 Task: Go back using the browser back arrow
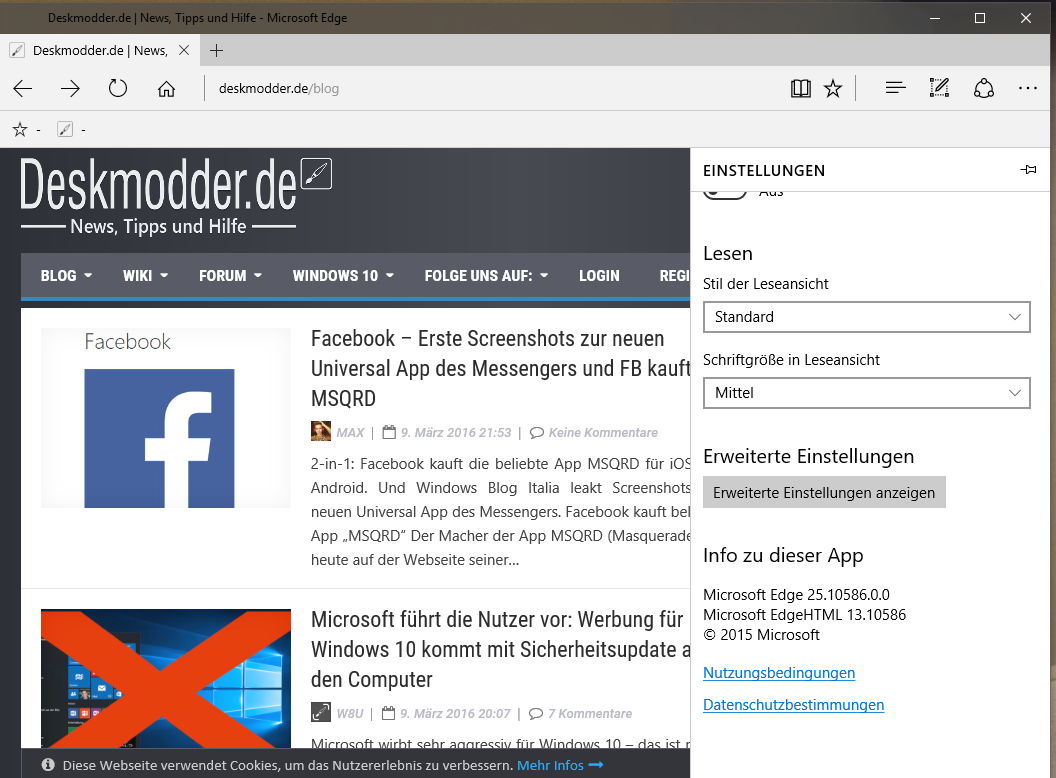coord(23,88)
